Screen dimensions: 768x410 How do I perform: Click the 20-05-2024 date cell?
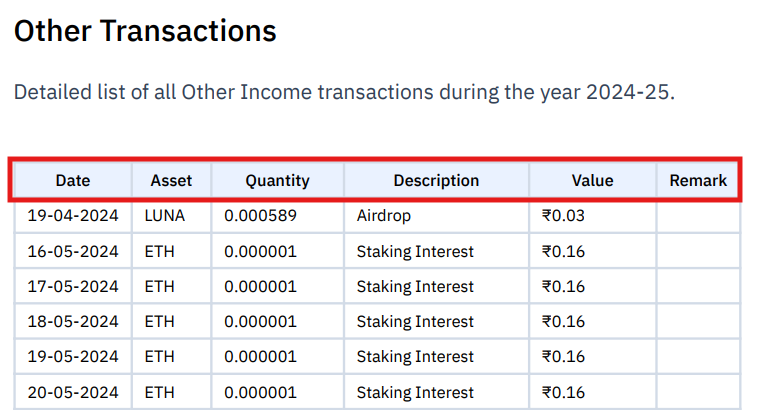[x=72, y=392]
